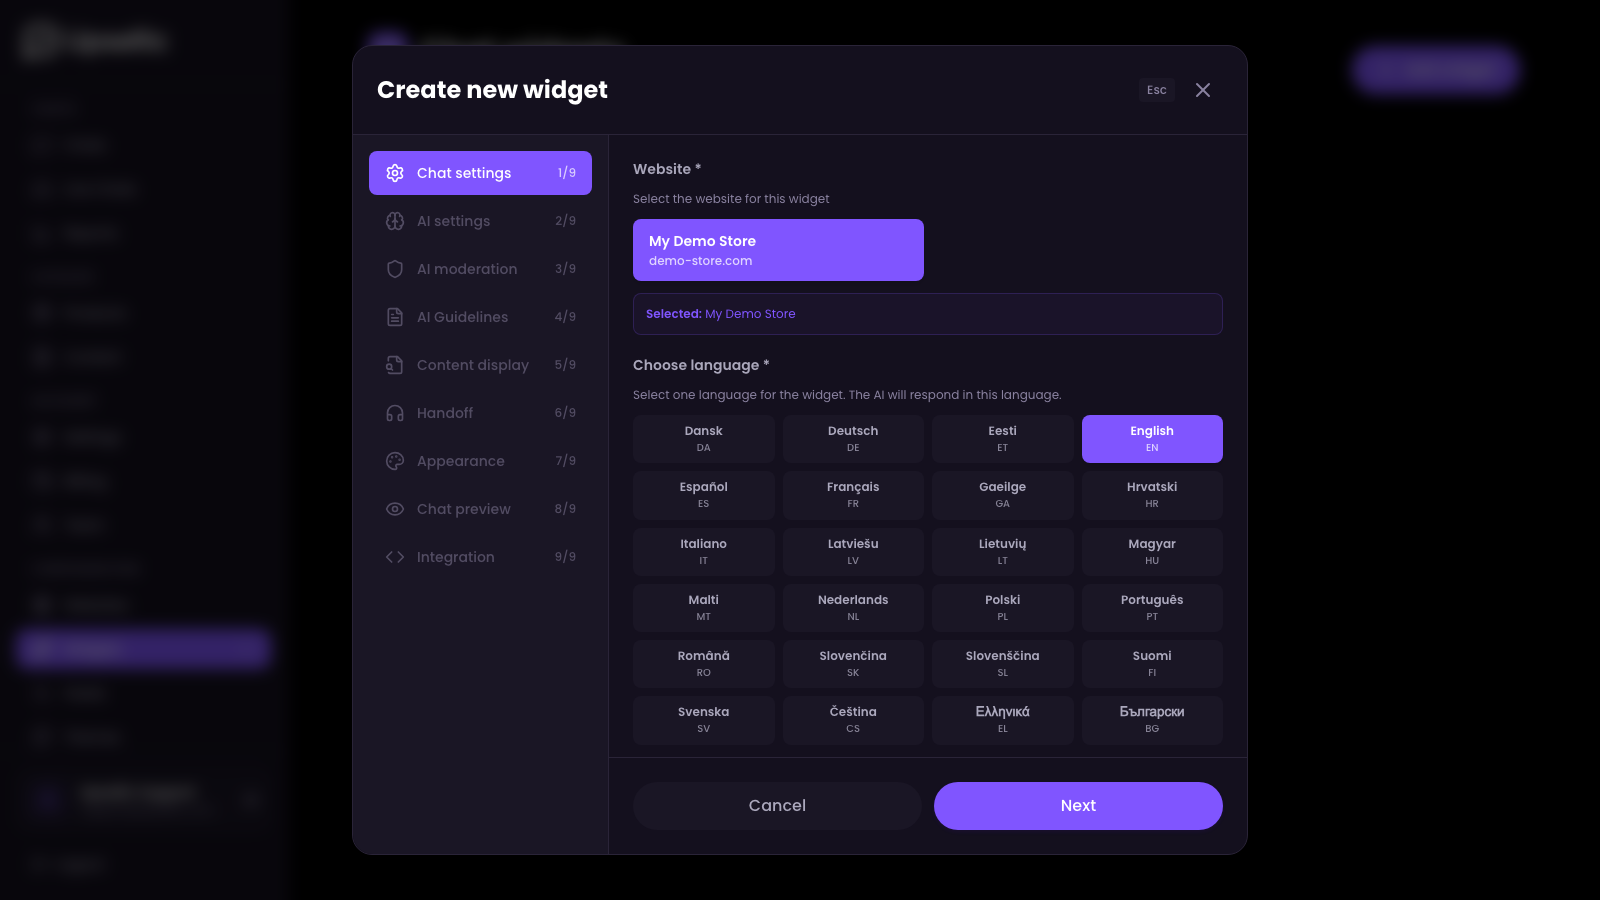Click Cancel to dismiss the dialog
This screenshot has width=1600, height=900.
pos(777,805)
